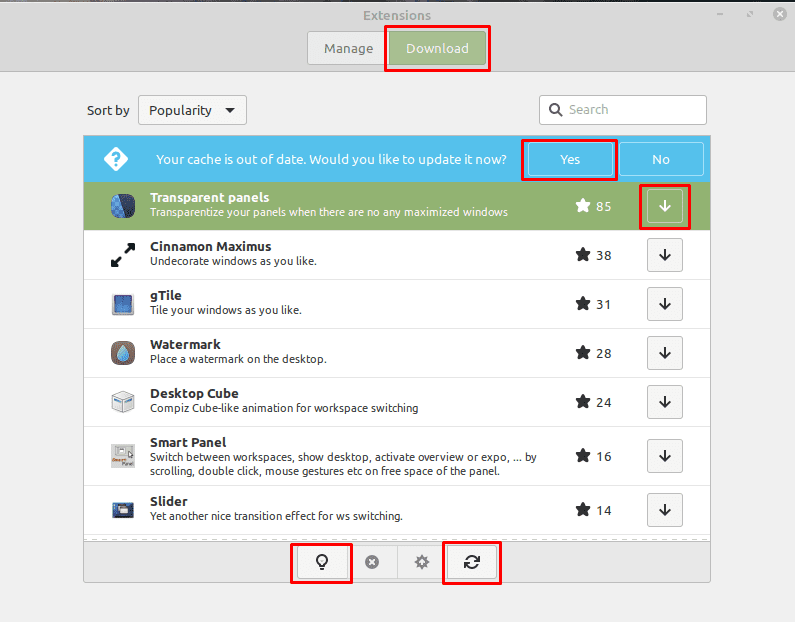Click the question mark icon in cache banner
Screen dimensions: 795x622
(x=116, y=159)
